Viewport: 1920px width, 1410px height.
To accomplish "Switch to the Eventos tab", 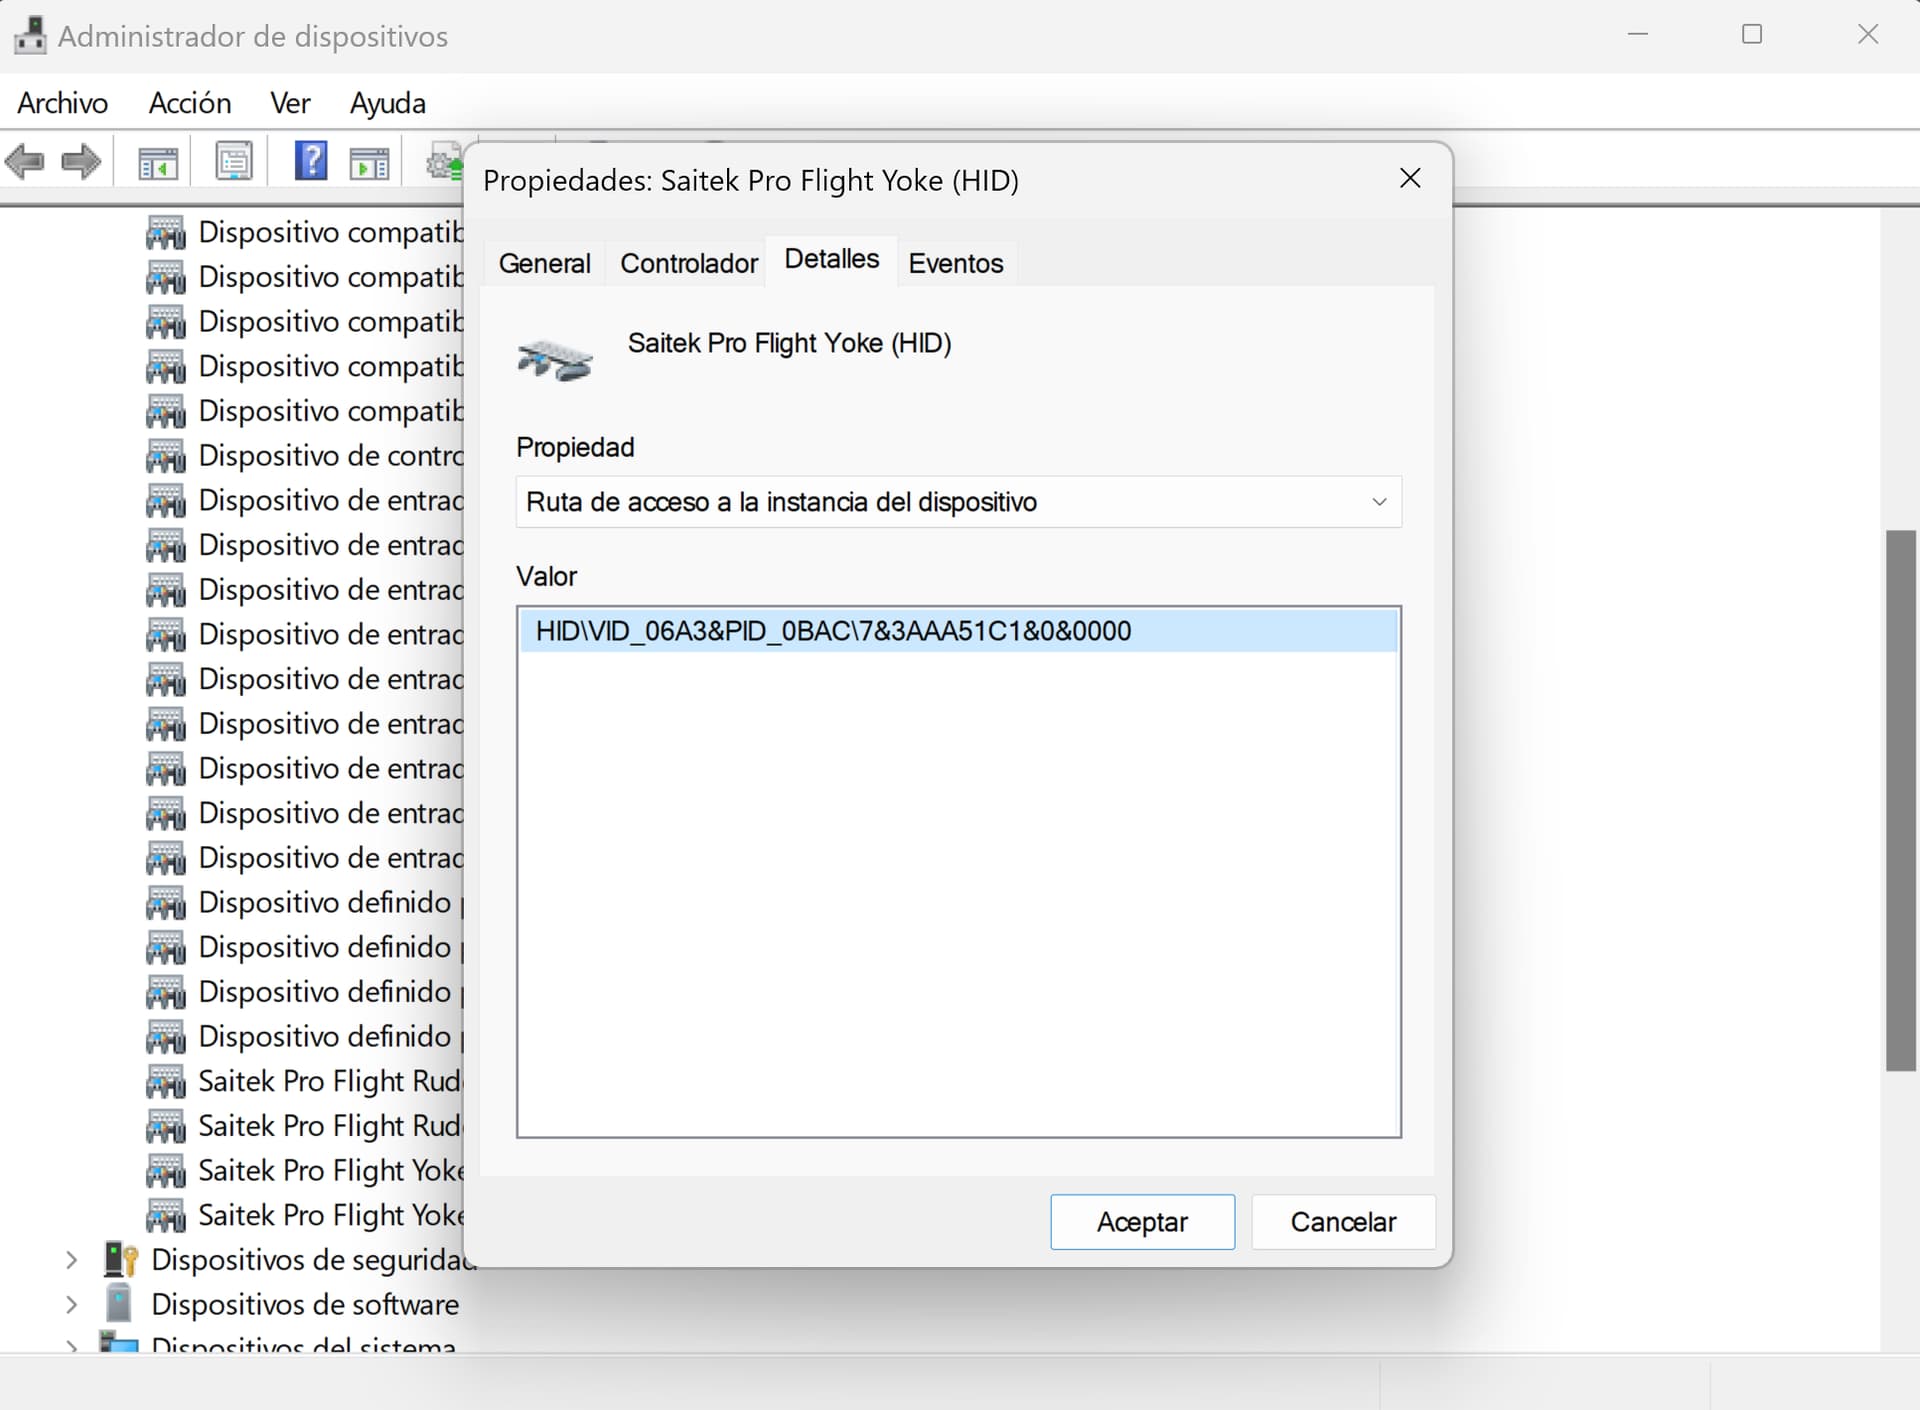I will tap(955, 264).
